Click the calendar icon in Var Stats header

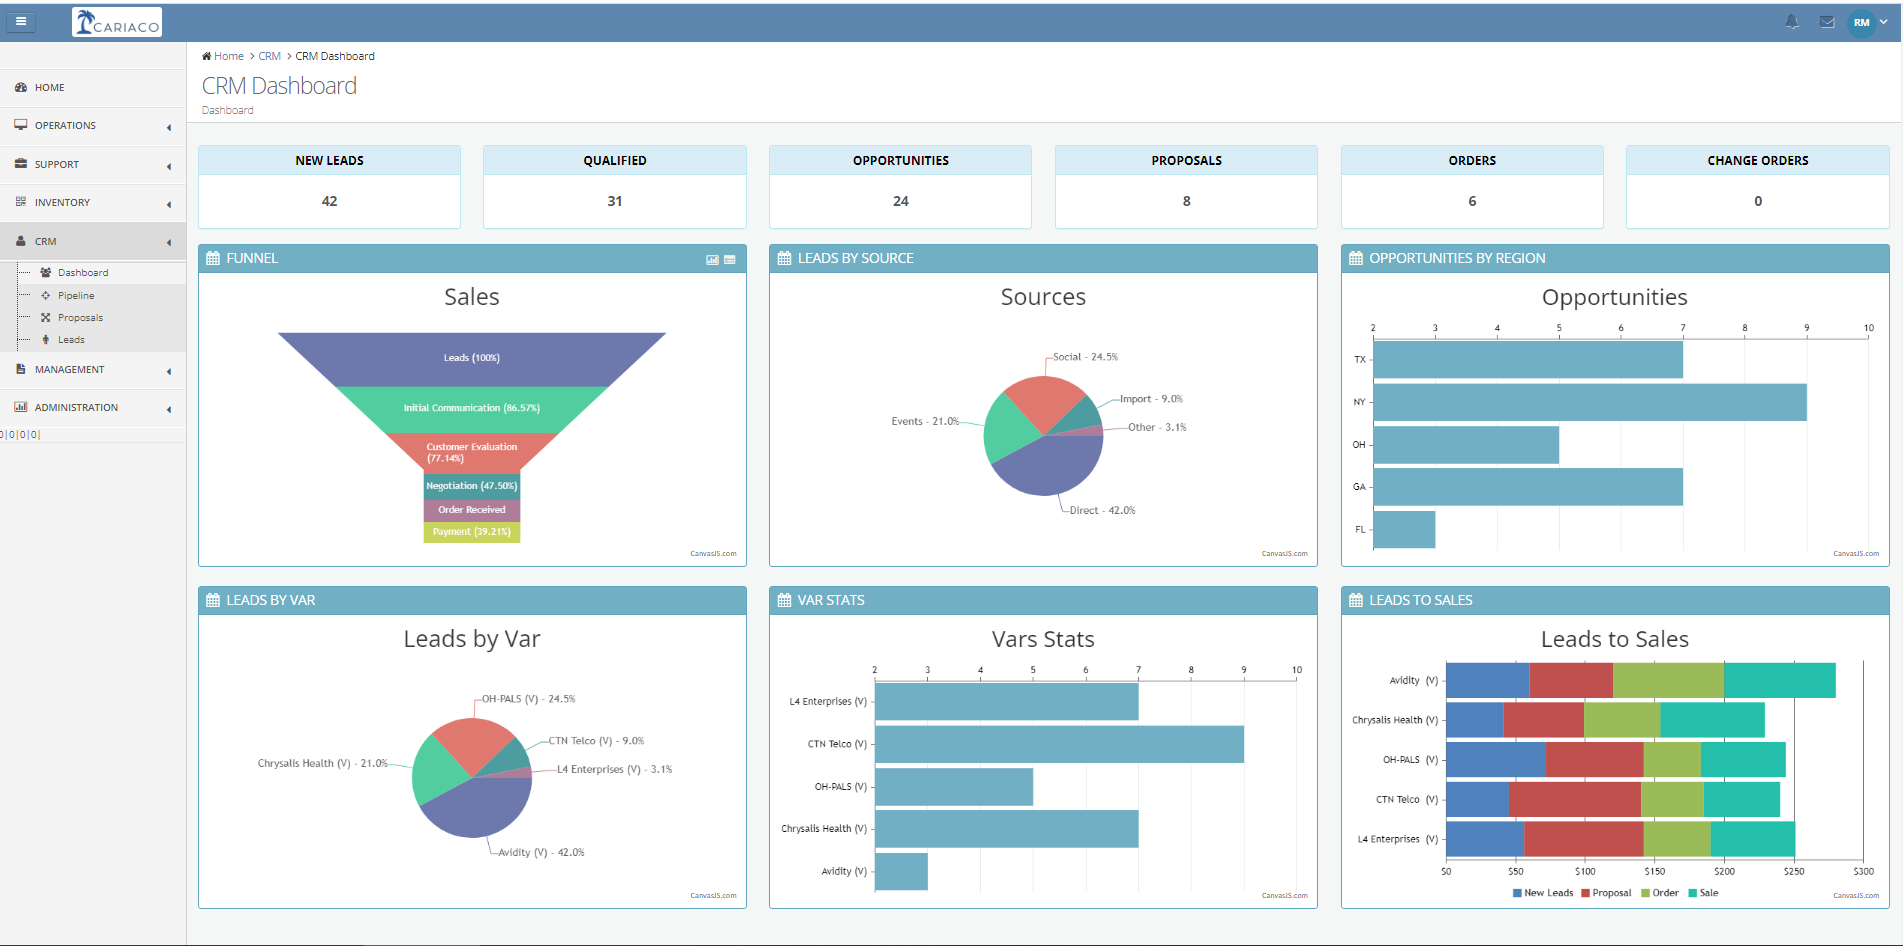(x=784, y=600)
